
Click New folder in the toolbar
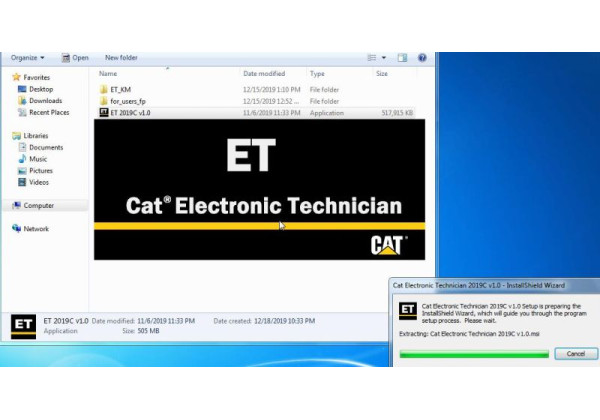(x=121, y=57)
